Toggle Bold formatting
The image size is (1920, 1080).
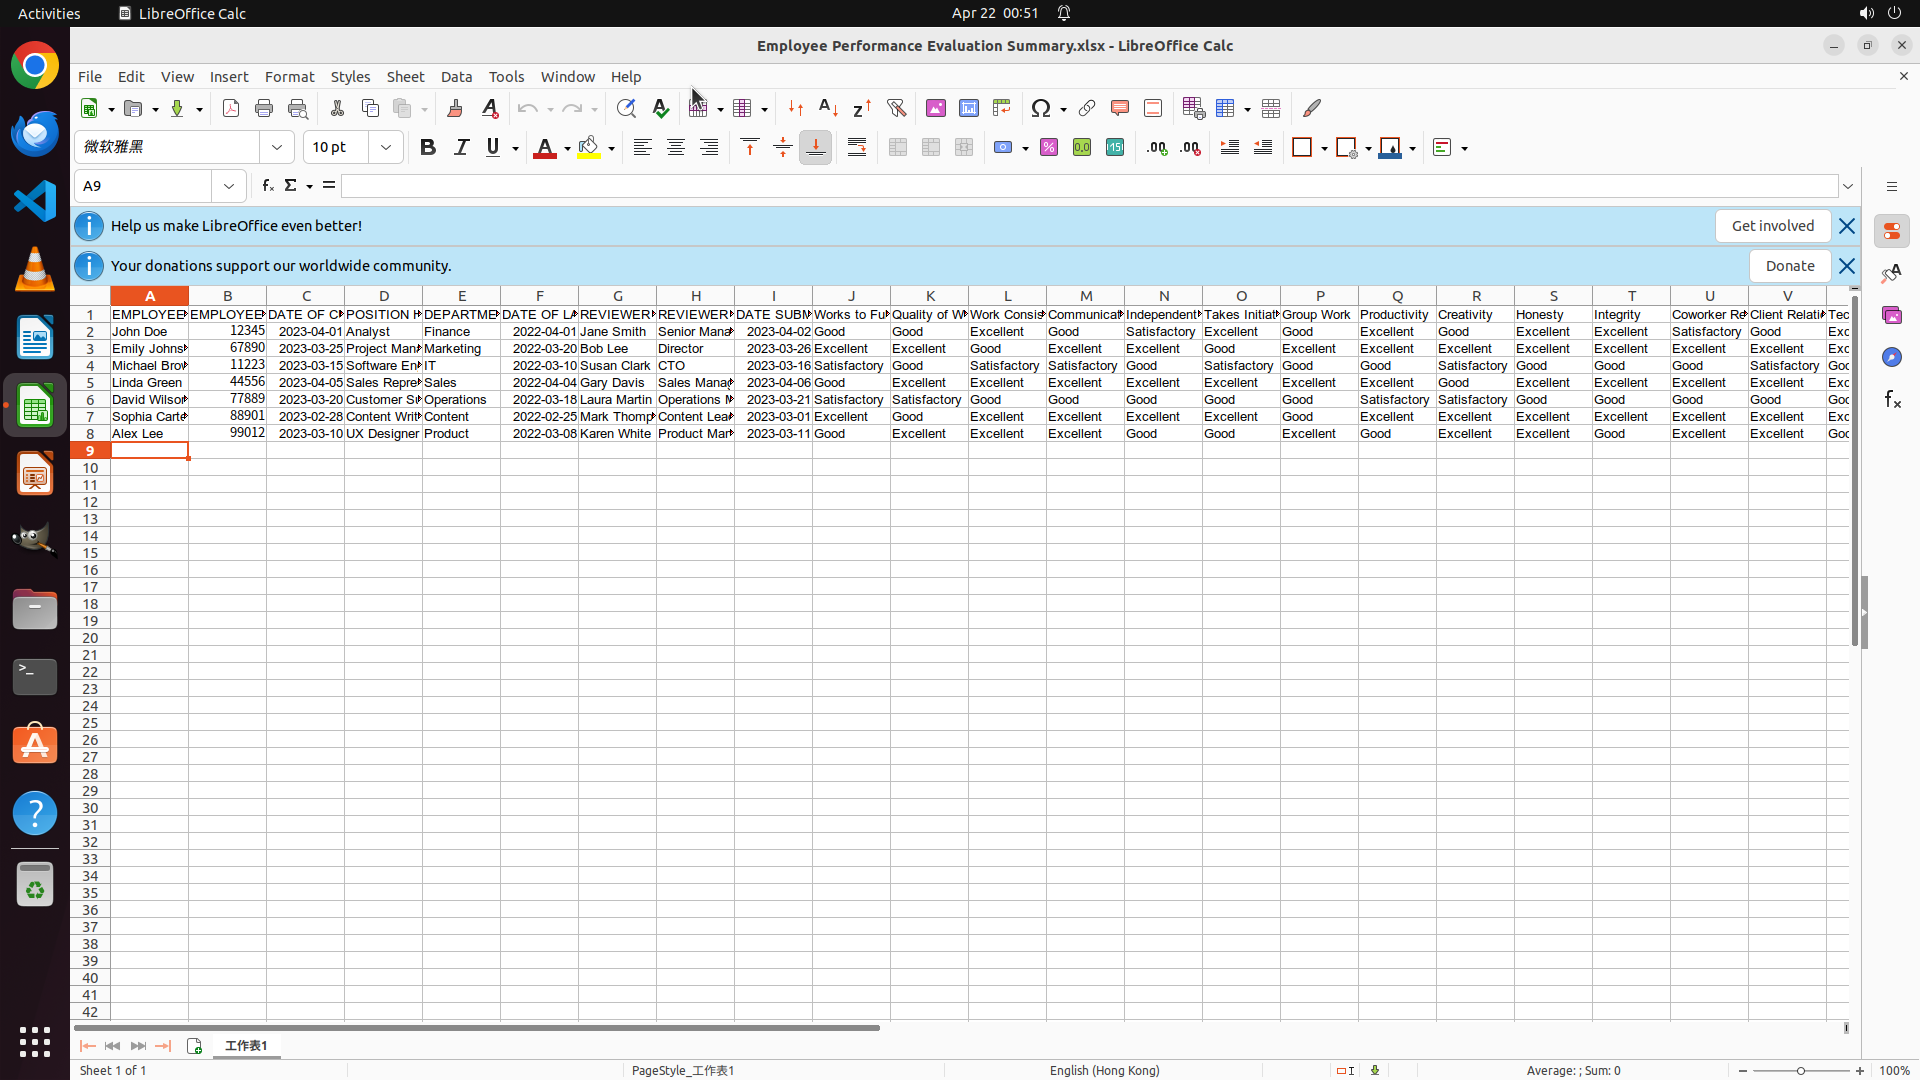(x=428, y=148)
